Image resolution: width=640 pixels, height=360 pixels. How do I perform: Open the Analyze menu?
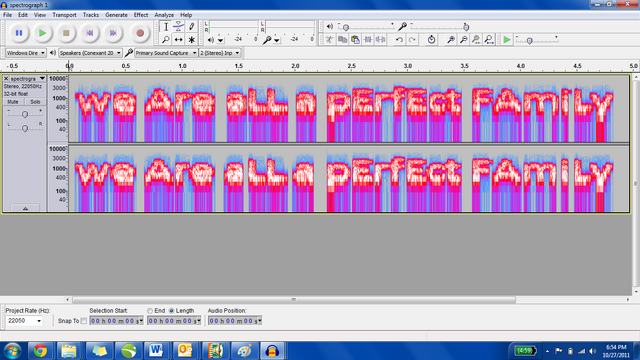point(164,15)
